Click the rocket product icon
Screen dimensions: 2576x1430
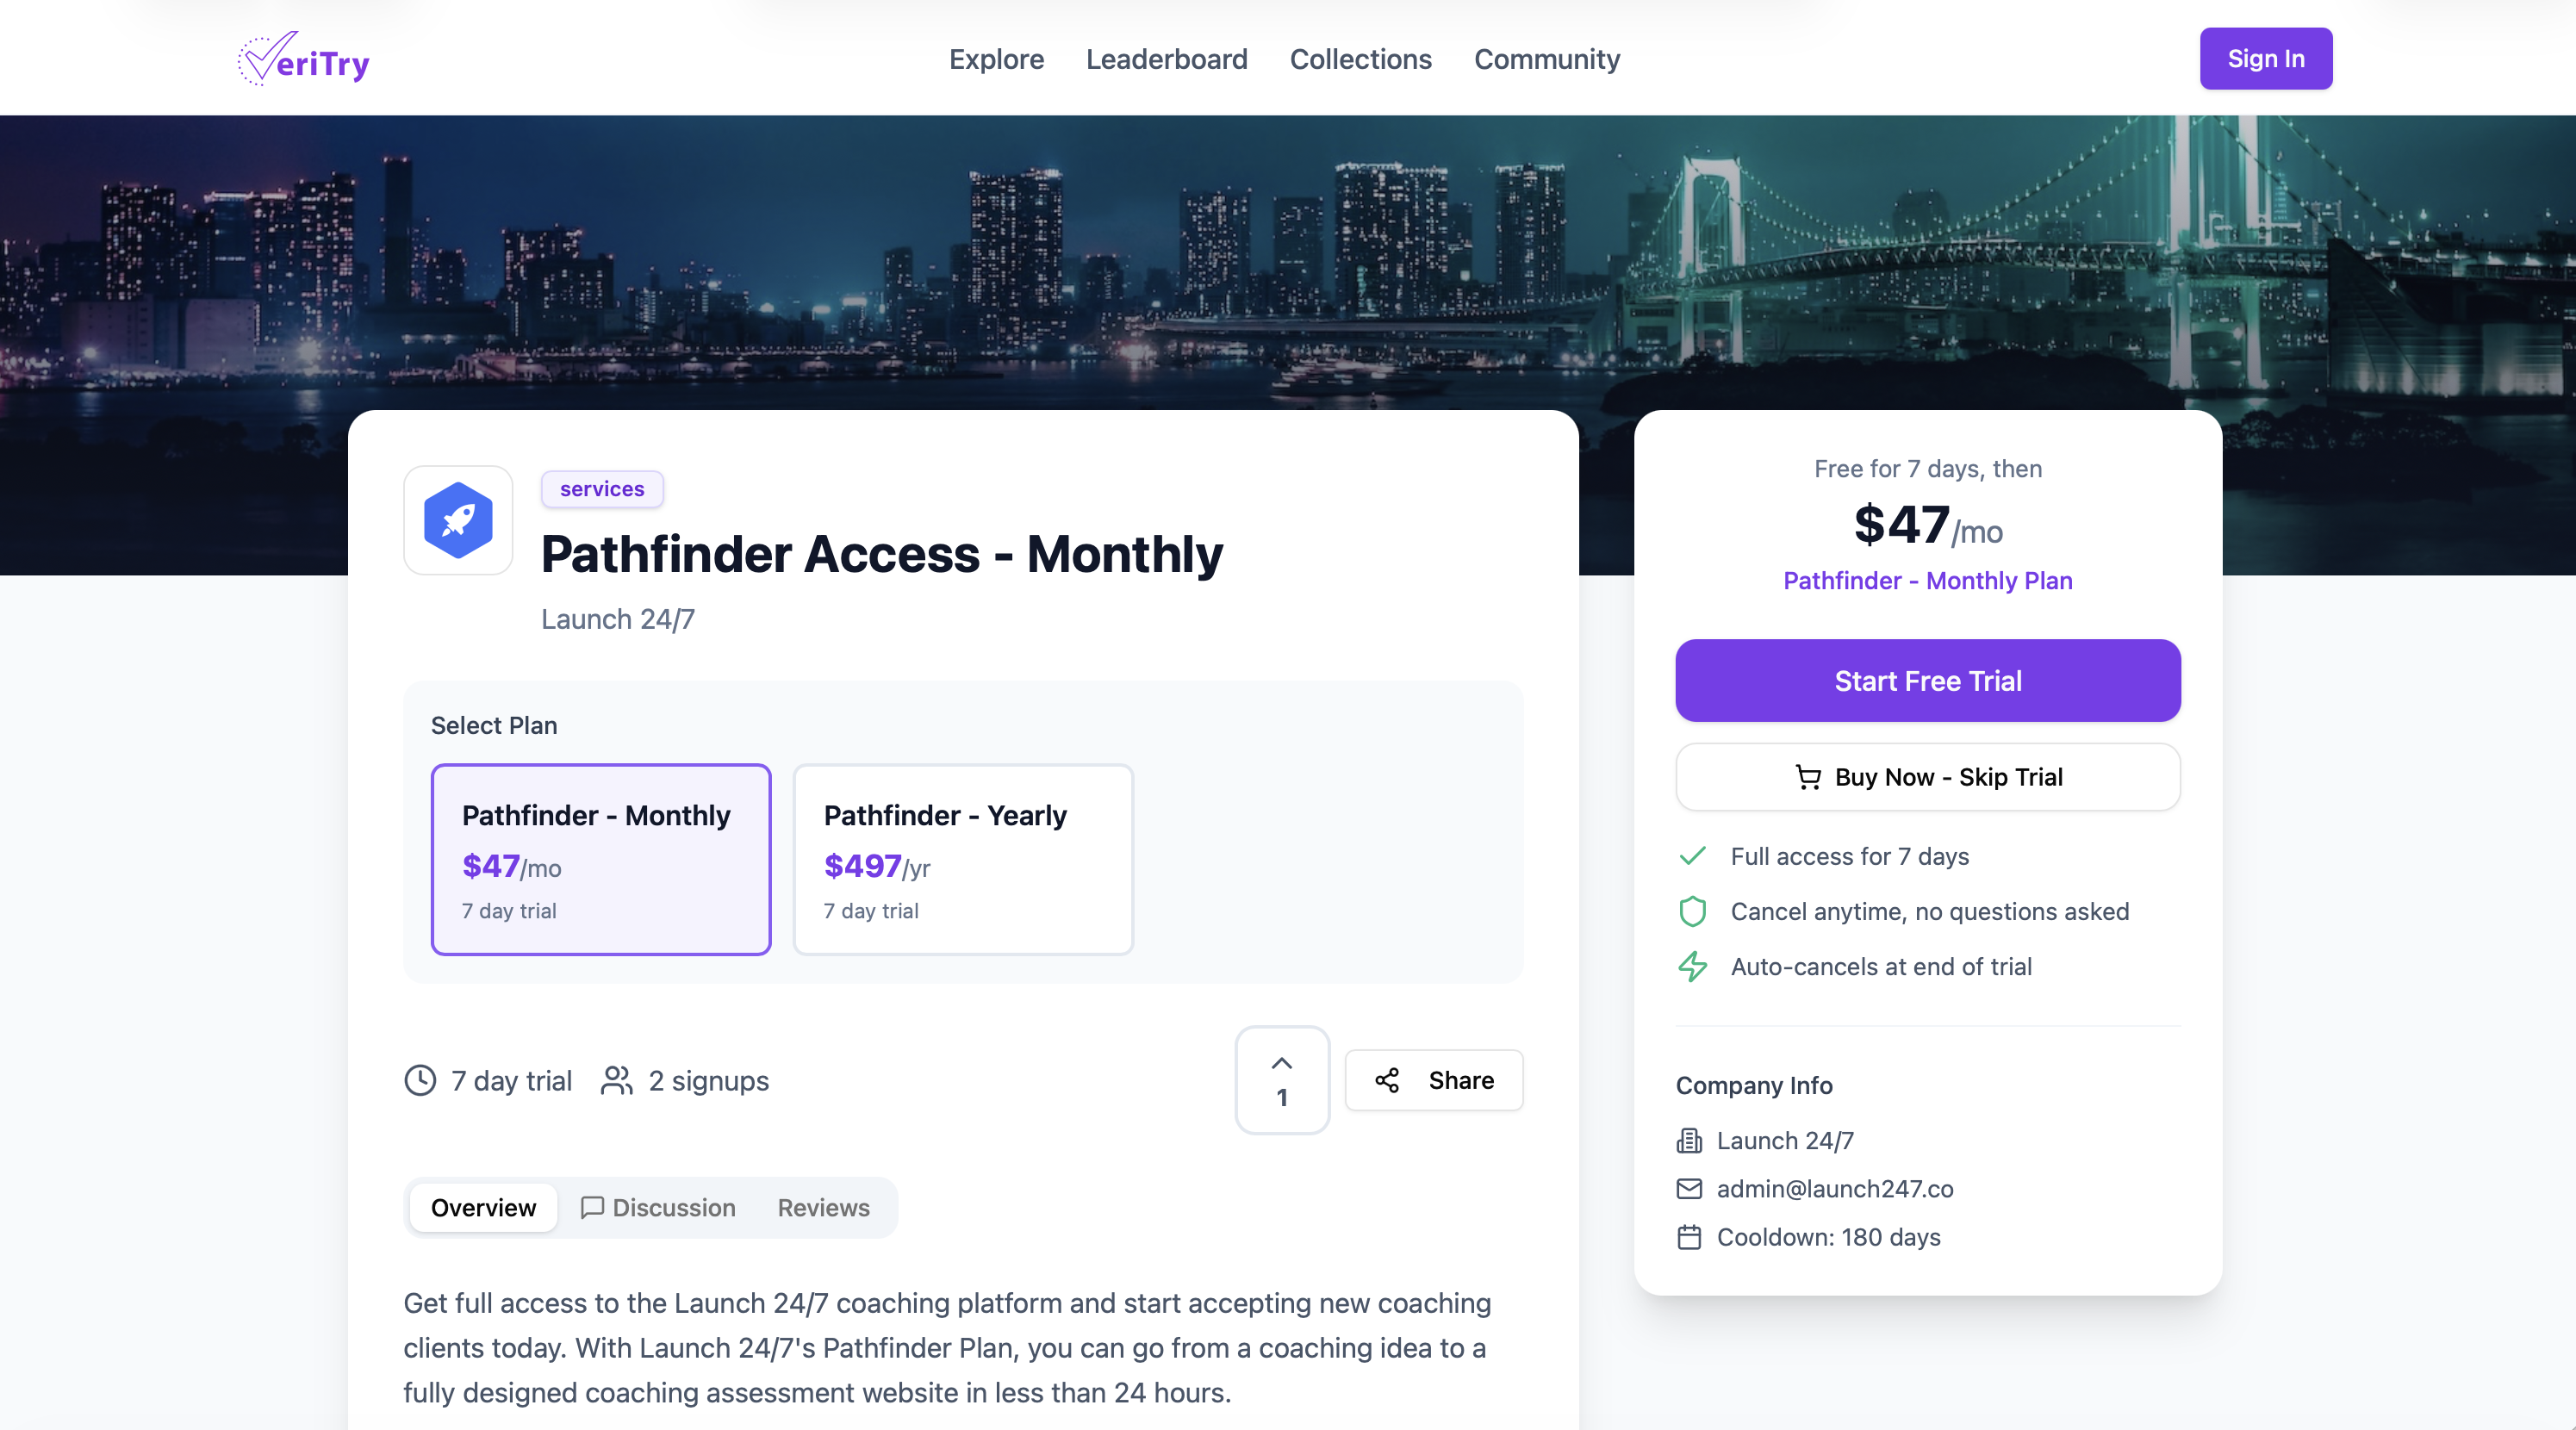point(458,520)
